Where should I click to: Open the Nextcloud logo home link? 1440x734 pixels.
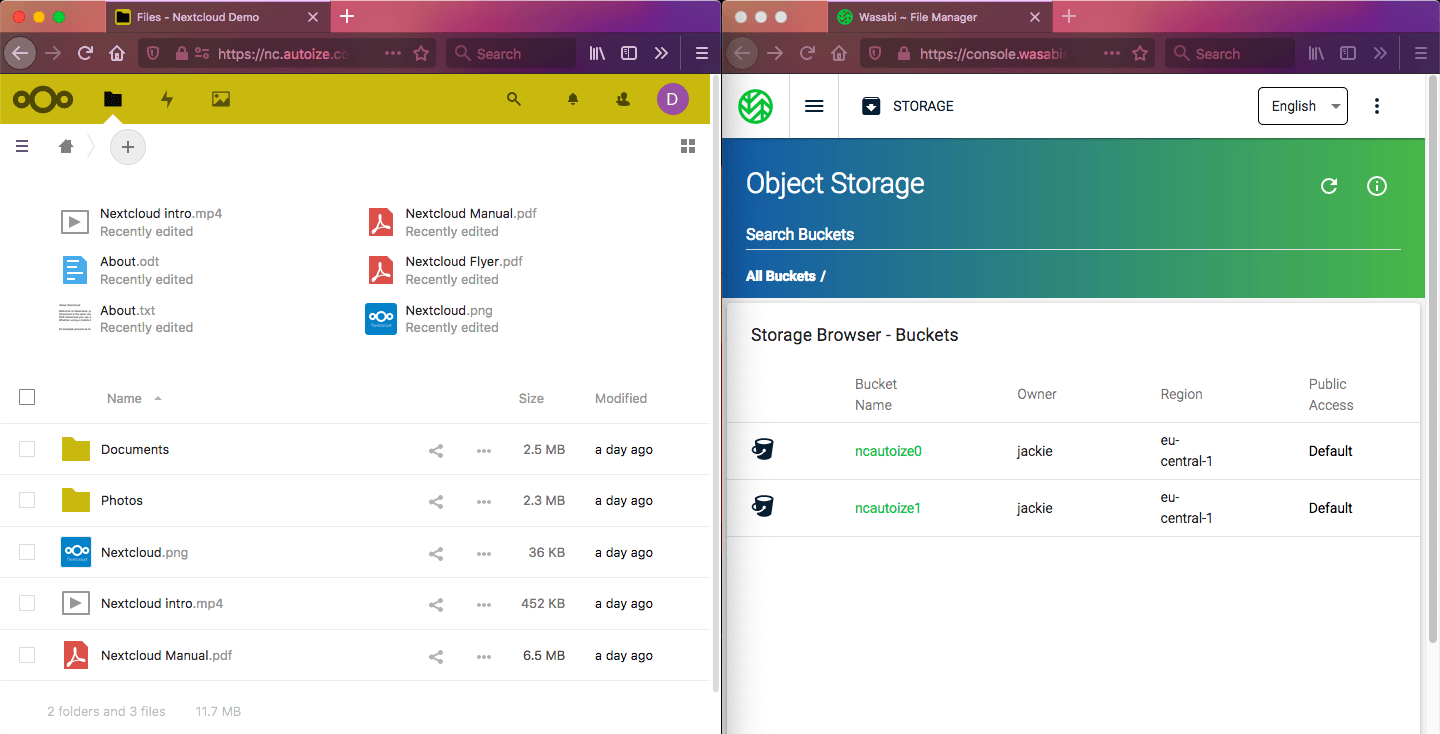[43, 99]
